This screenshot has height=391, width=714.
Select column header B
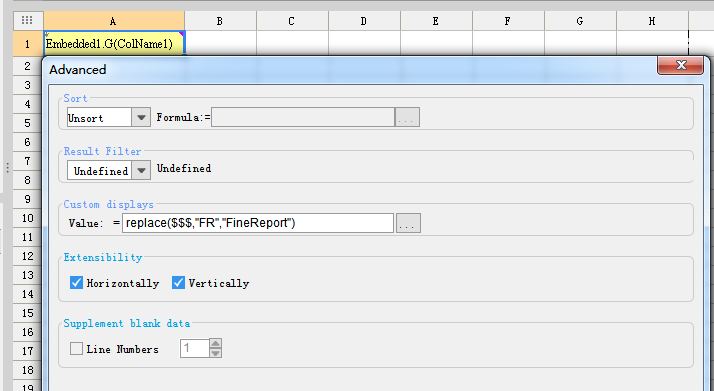coord(220,21)
